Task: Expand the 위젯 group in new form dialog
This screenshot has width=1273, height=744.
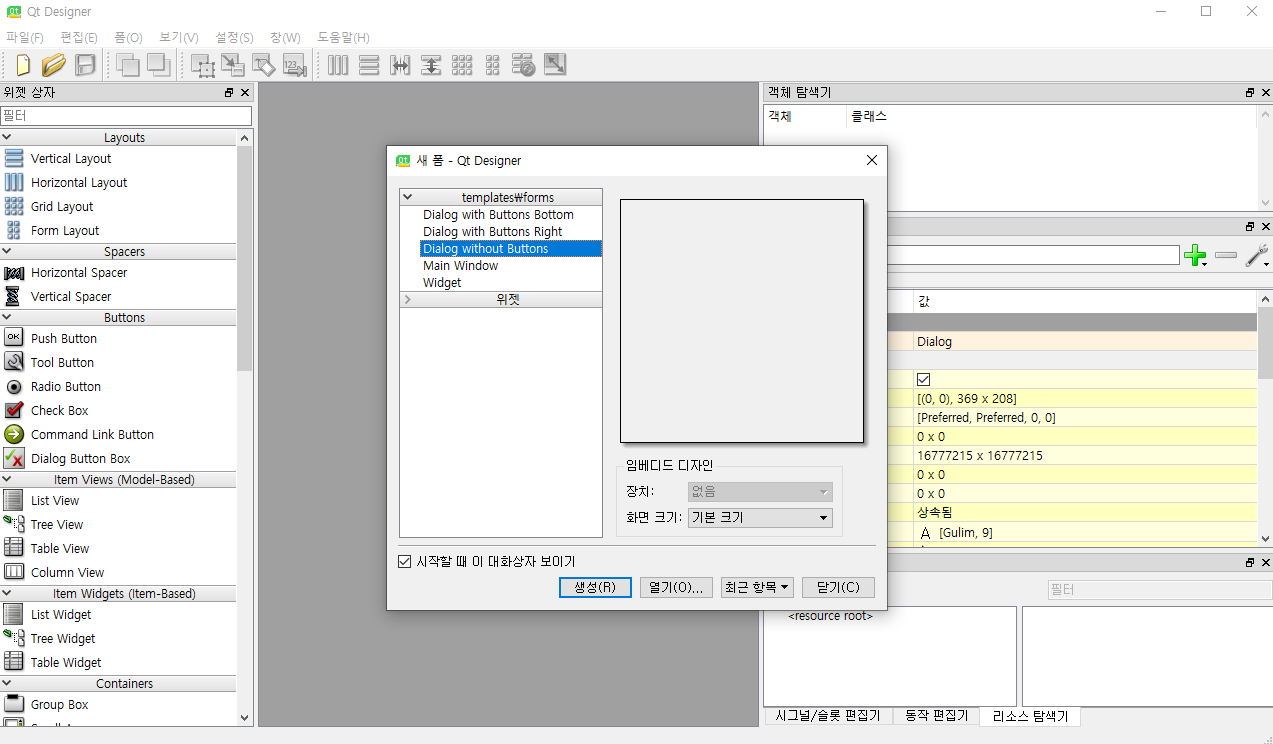Action: tap(407, 299)
